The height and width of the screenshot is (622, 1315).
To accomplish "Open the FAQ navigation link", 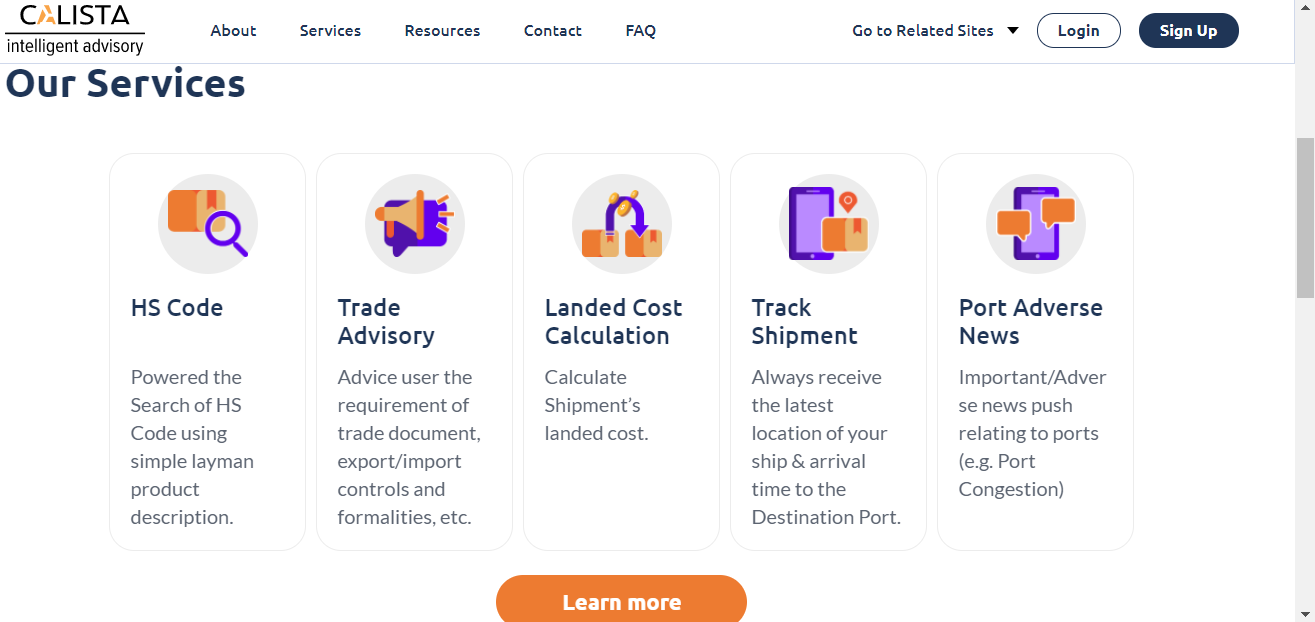I will 641,31.
